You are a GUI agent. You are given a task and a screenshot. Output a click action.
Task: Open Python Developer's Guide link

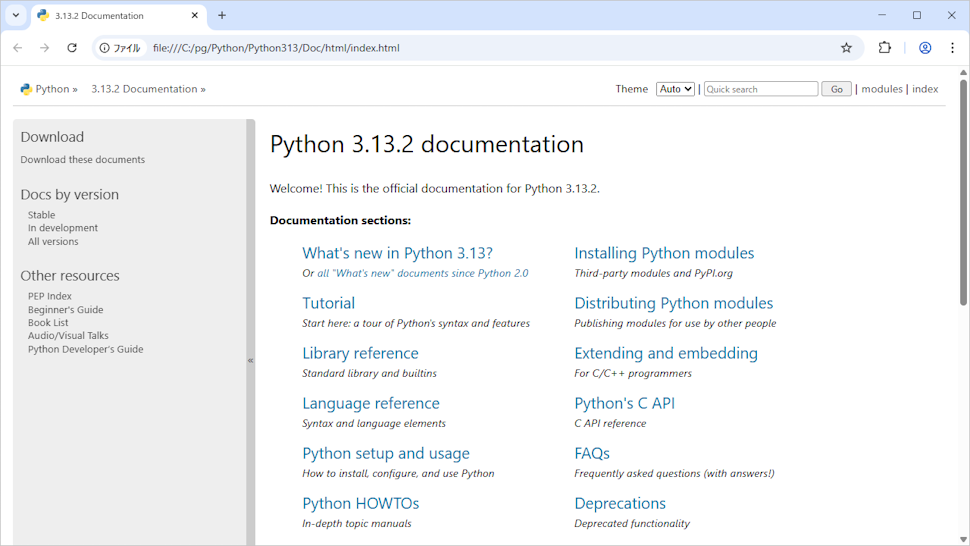(85, 349)
